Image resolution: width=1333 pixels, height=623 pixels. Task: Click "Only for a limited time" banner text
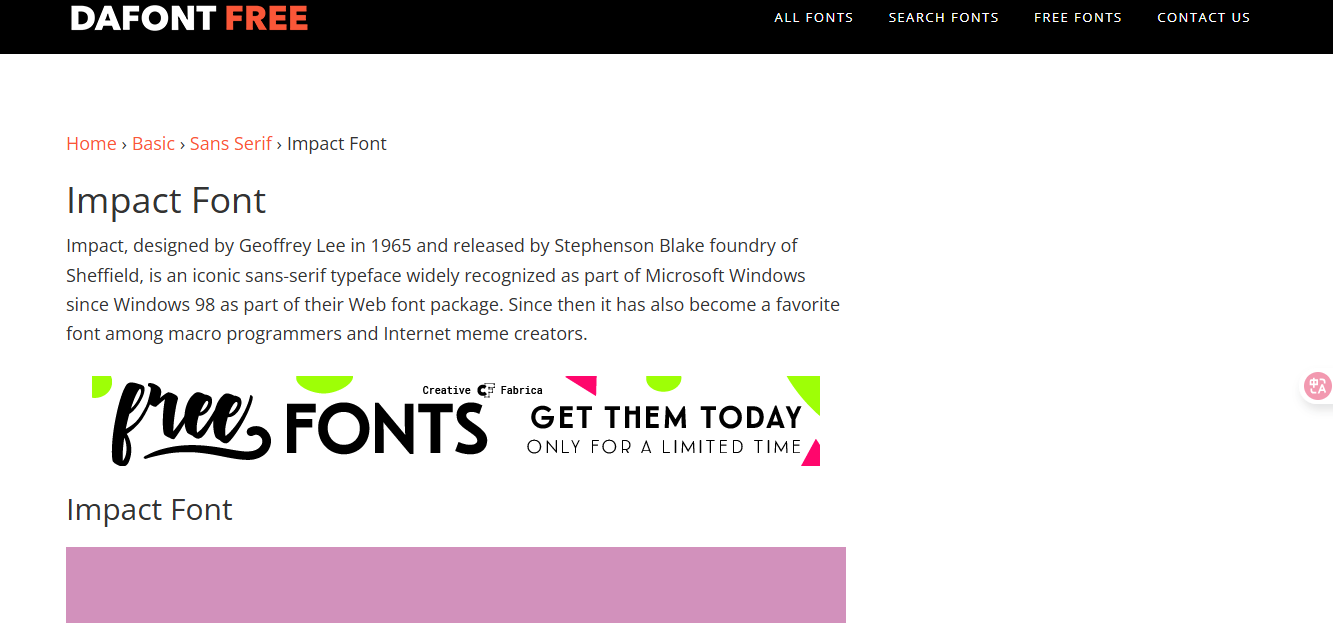664,447
